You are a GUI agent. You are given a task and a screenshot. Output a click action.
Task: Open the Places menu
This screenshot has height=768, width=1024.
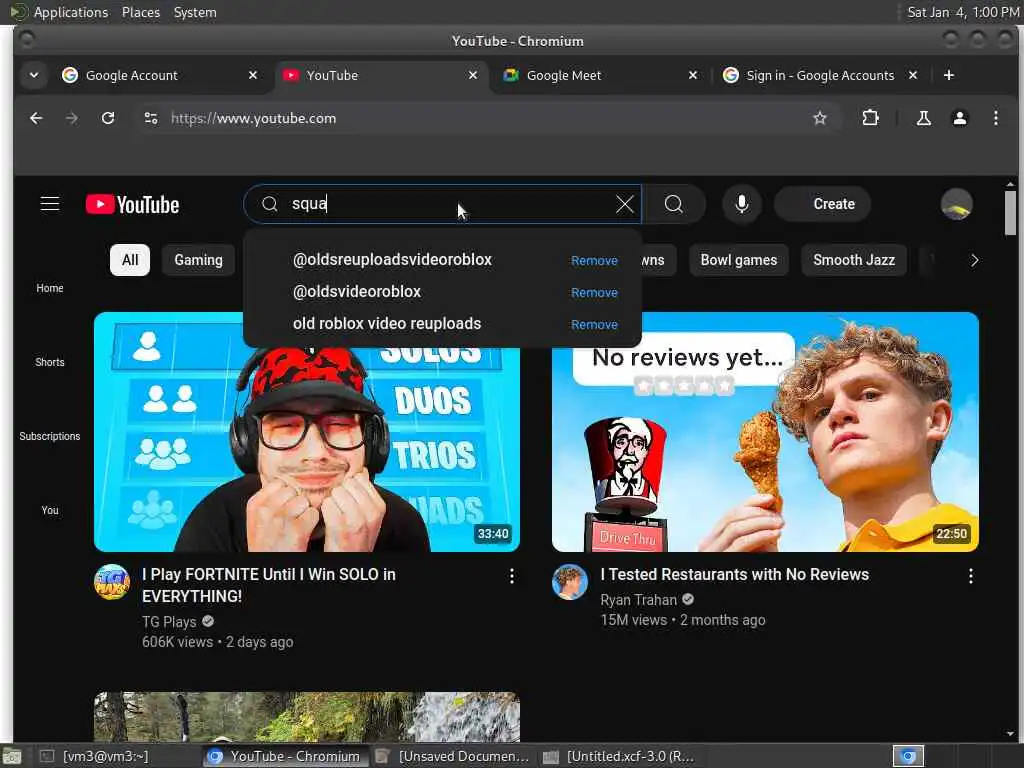[x=140, y=12]
